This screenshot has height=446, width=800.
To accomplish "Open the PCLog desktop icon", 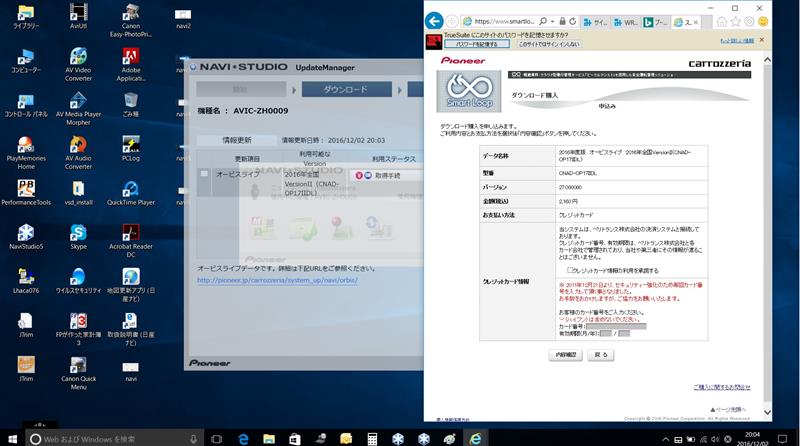I will (x=131, y=149).
